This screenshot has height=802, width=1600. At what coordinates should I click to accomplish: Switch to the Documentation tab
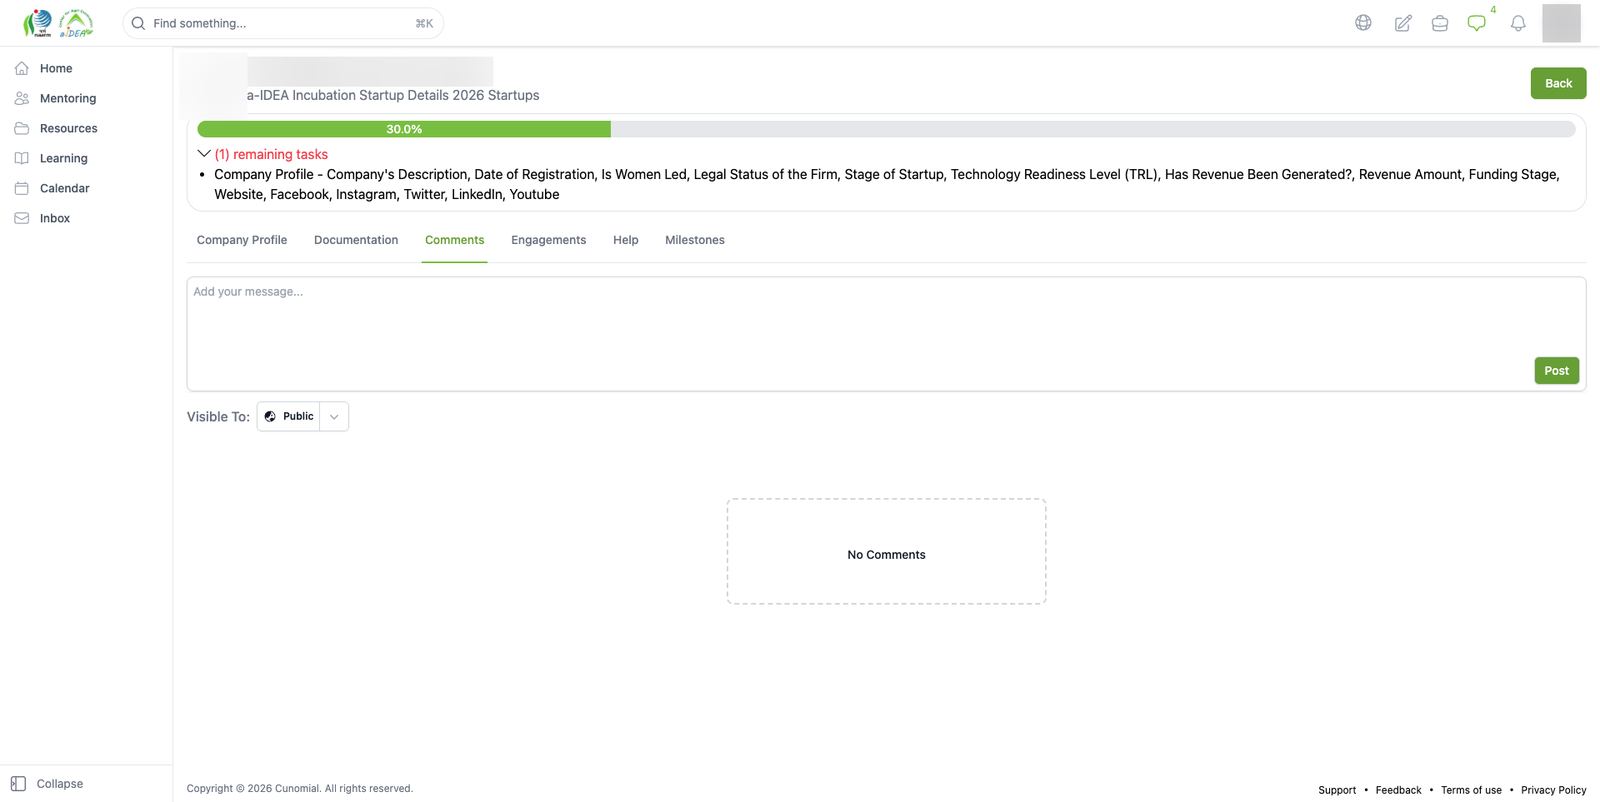point(356,240)
